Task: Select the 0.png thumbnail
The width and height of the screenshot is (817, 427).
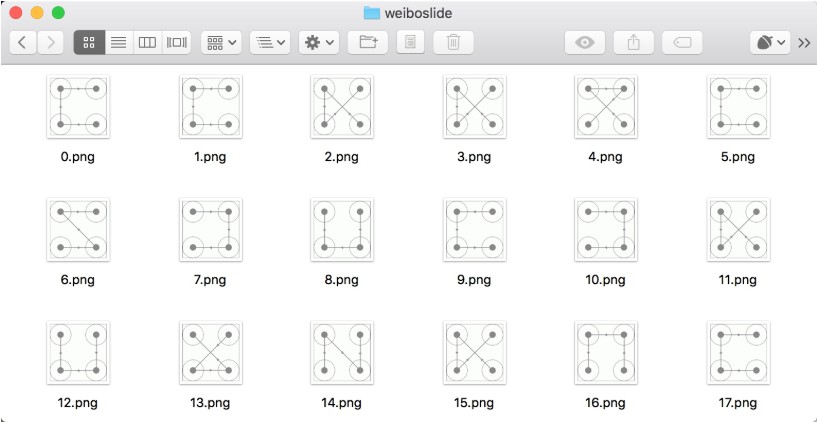Action: click(x=77, y=107)
